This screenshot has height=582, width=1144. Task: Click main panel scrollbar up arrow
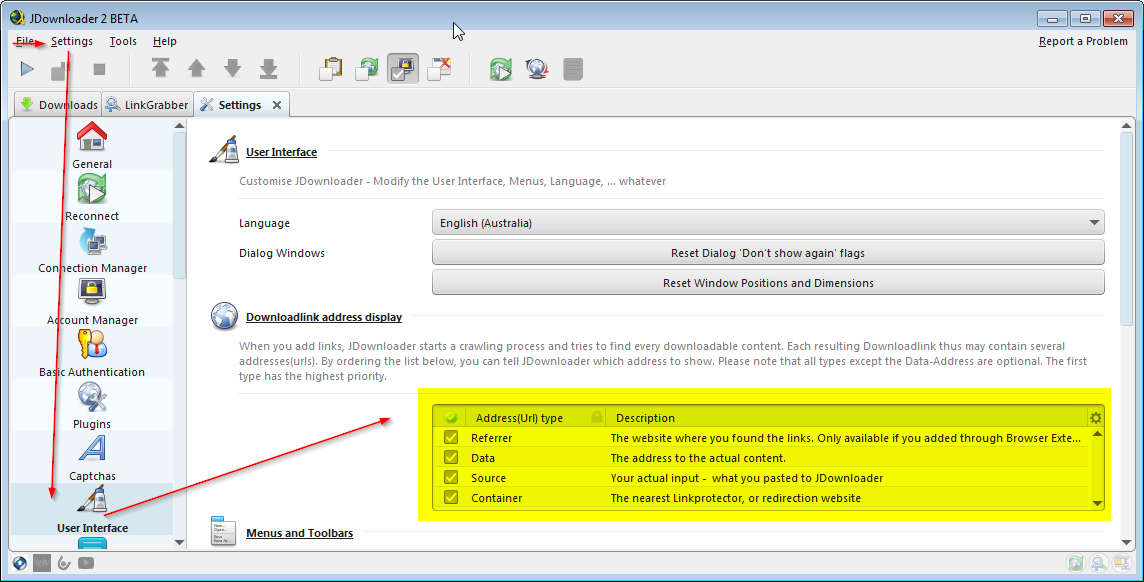[x=1126, y=126]
